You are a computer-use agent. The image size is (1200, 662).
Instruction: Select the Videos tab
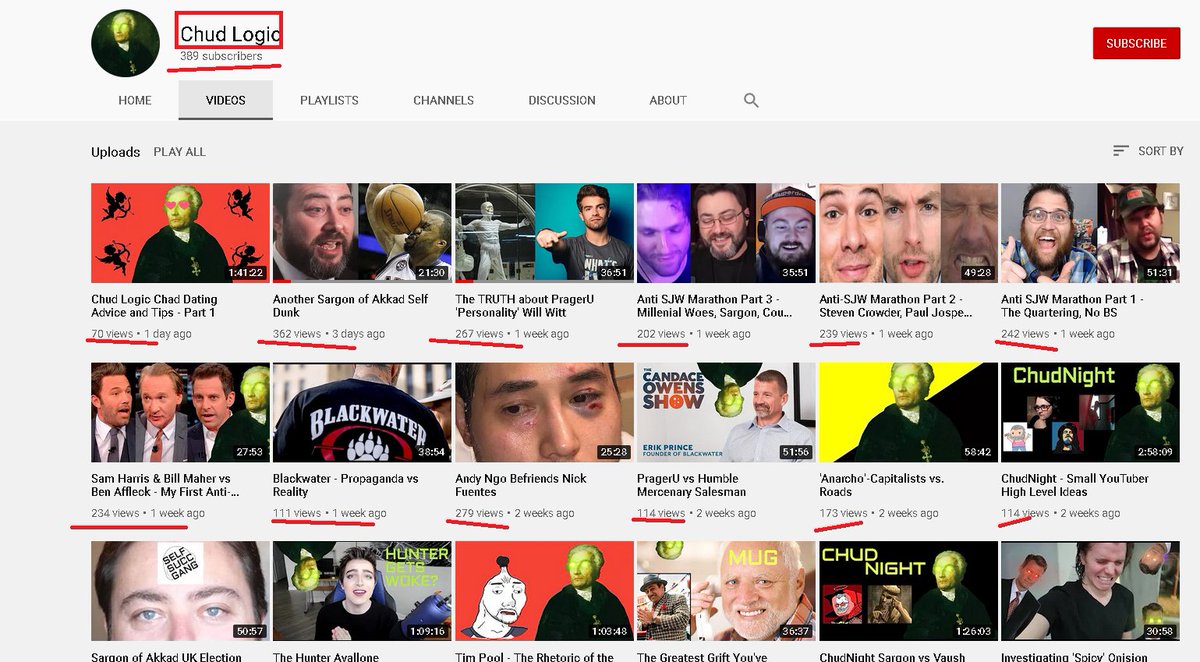[x=226, y=100]
